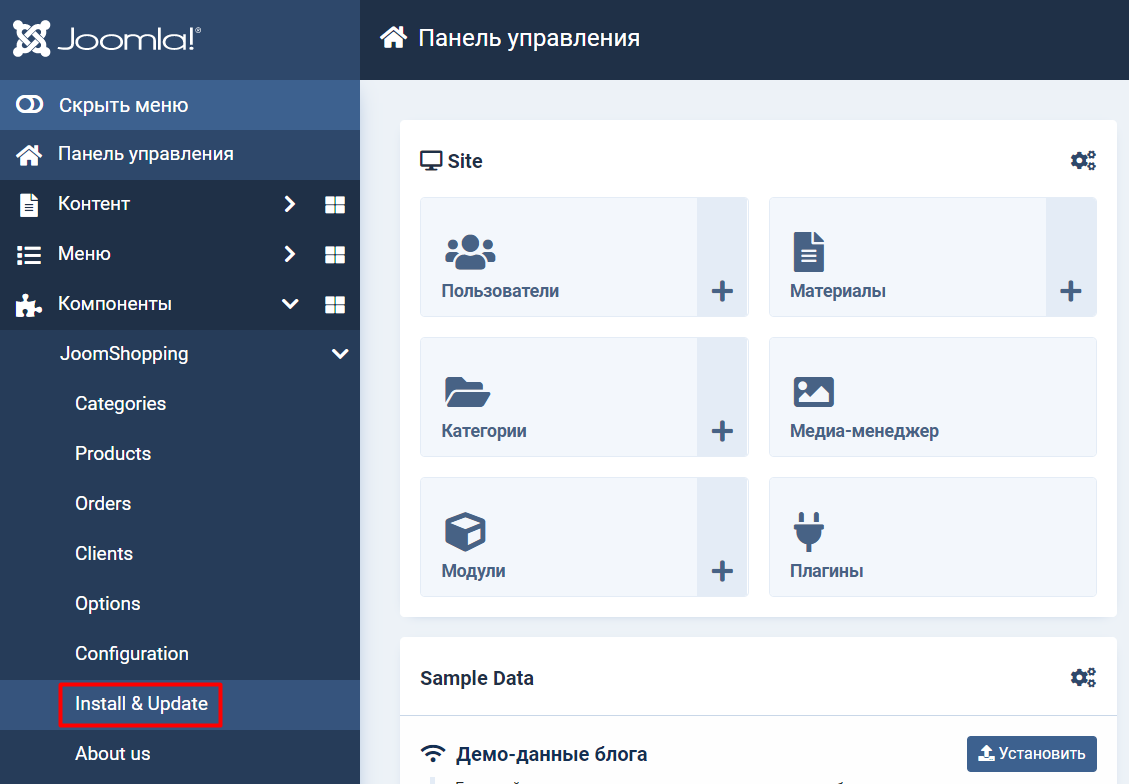Click the Sample Data heading
Viewport: 1129px width, 784px height.
tap(477, 678)
